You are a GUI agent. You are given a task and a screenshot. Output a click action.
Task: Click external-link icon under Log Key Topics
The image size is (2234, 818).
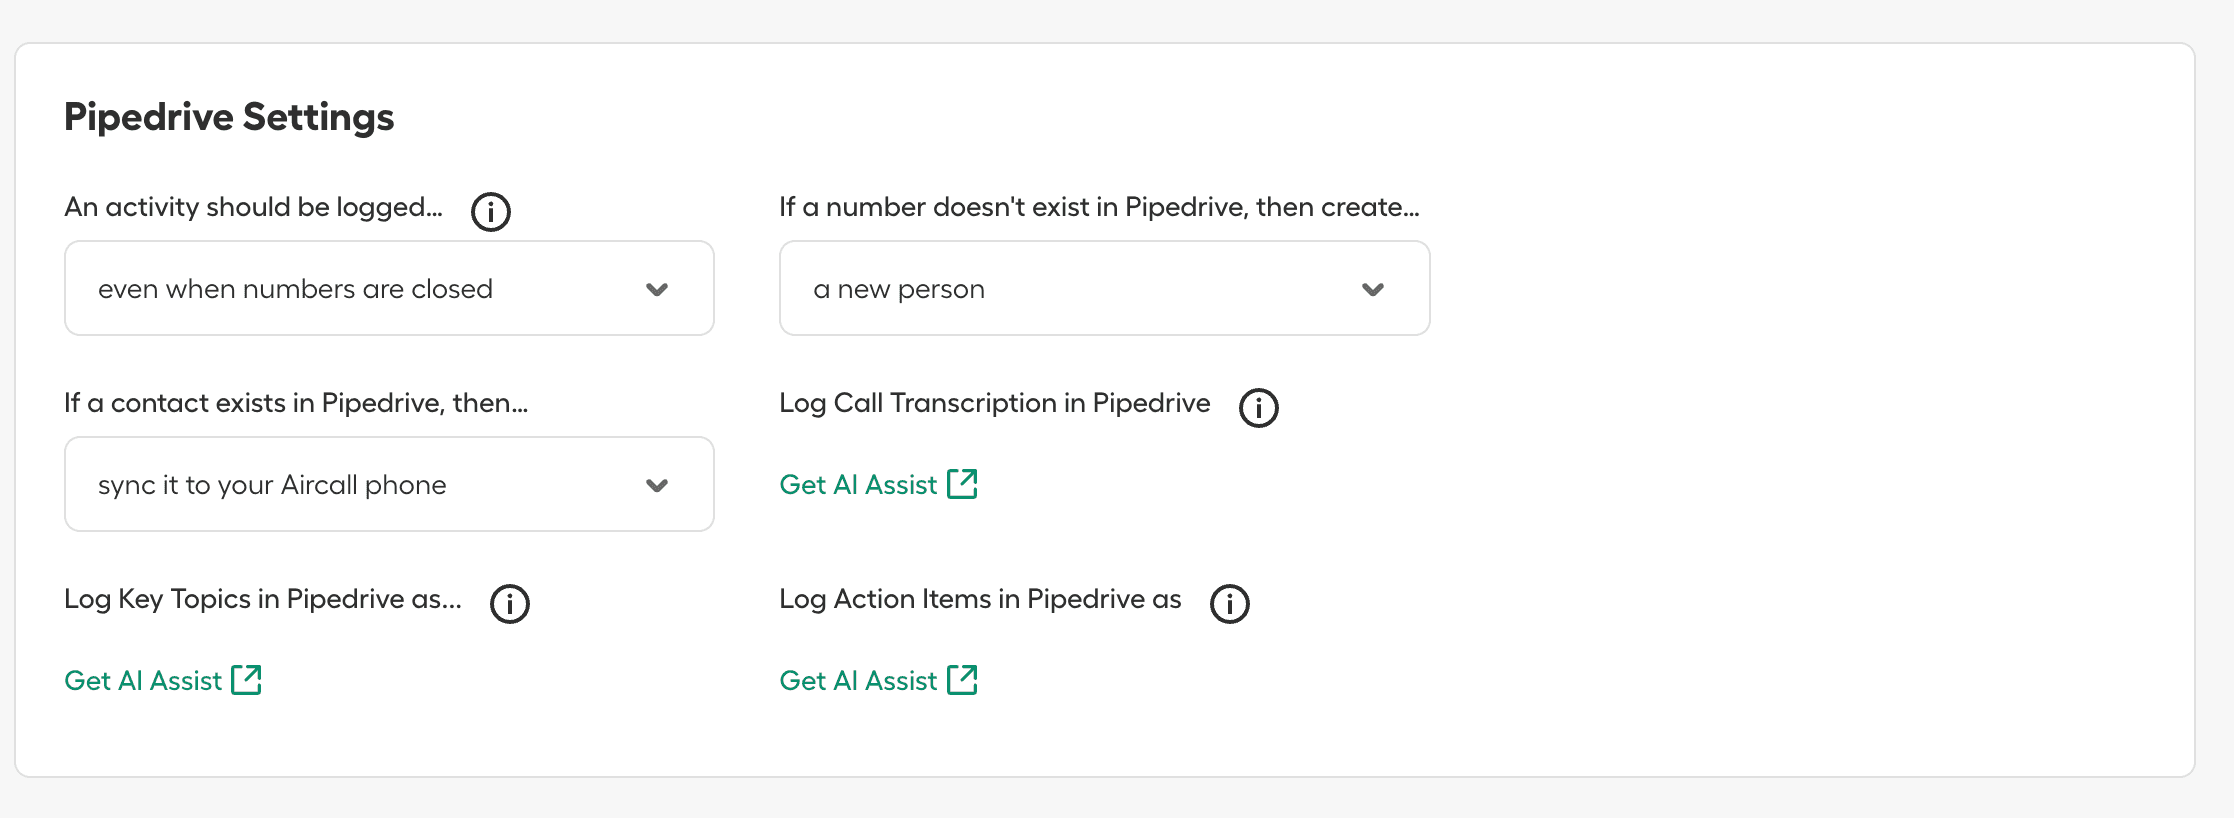click(246, 680)
